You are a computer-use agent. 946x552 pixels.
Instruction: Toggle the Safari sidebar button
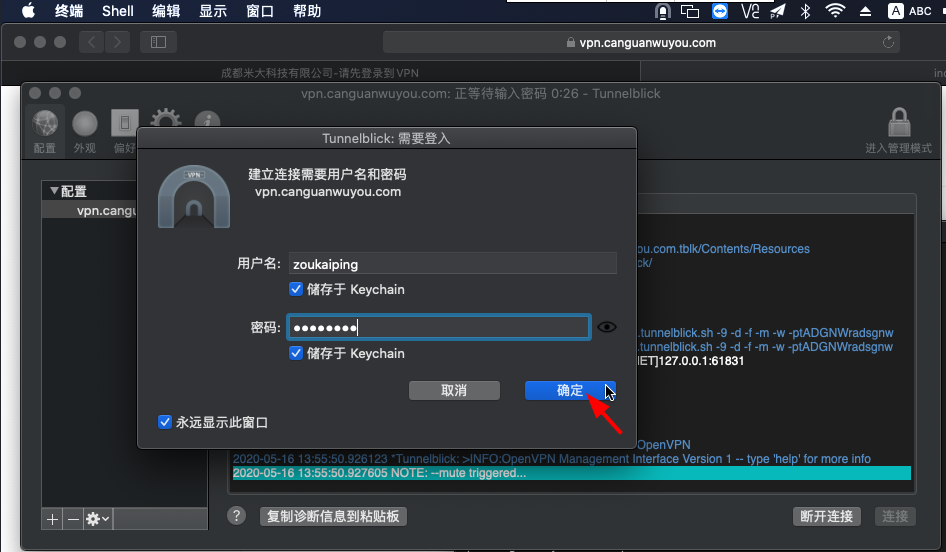point(158,42)
